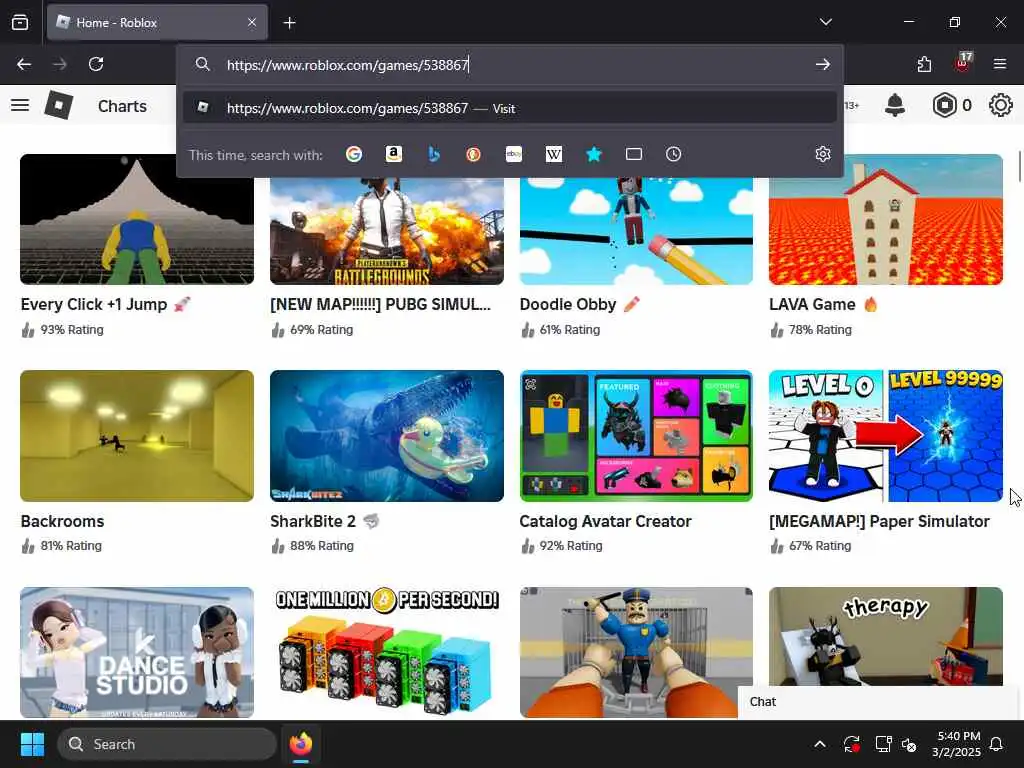Go back to previous page
This screenshot has height=768, width=1024.
pyautogui.click(x=24, y=64)
